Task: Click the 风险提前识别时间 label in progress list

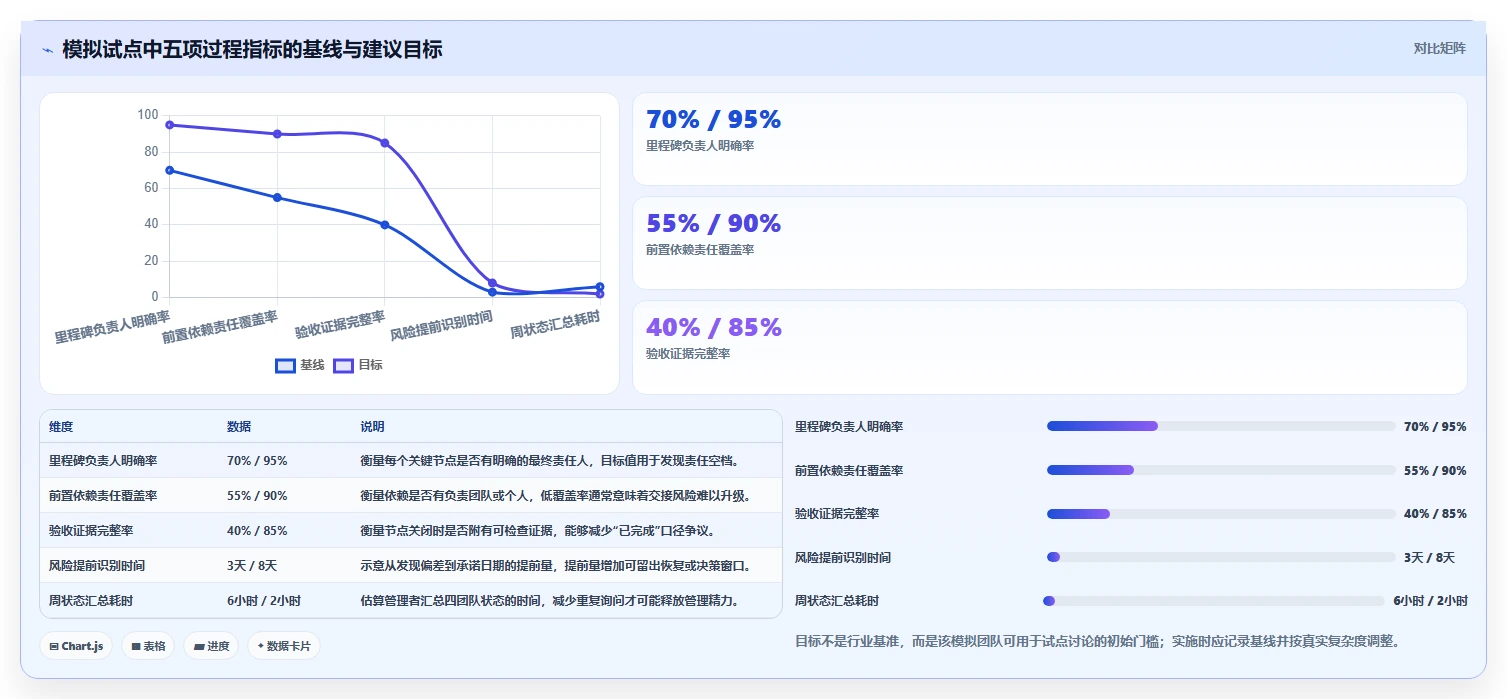Action: point(843,558)
